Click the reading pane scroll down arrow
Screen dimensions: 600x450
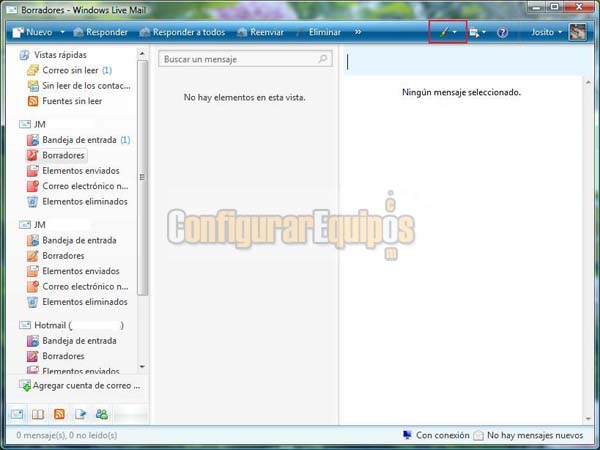pos(589,419)
